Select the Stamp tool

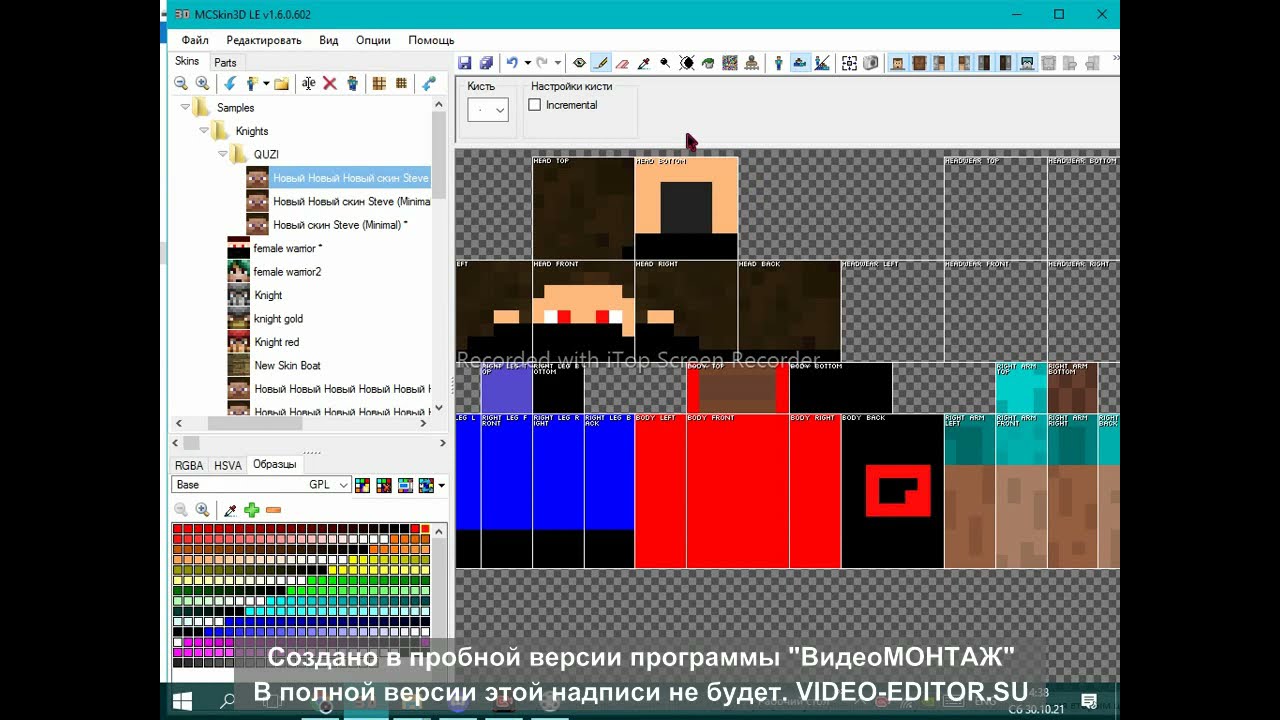click(751, 63)
